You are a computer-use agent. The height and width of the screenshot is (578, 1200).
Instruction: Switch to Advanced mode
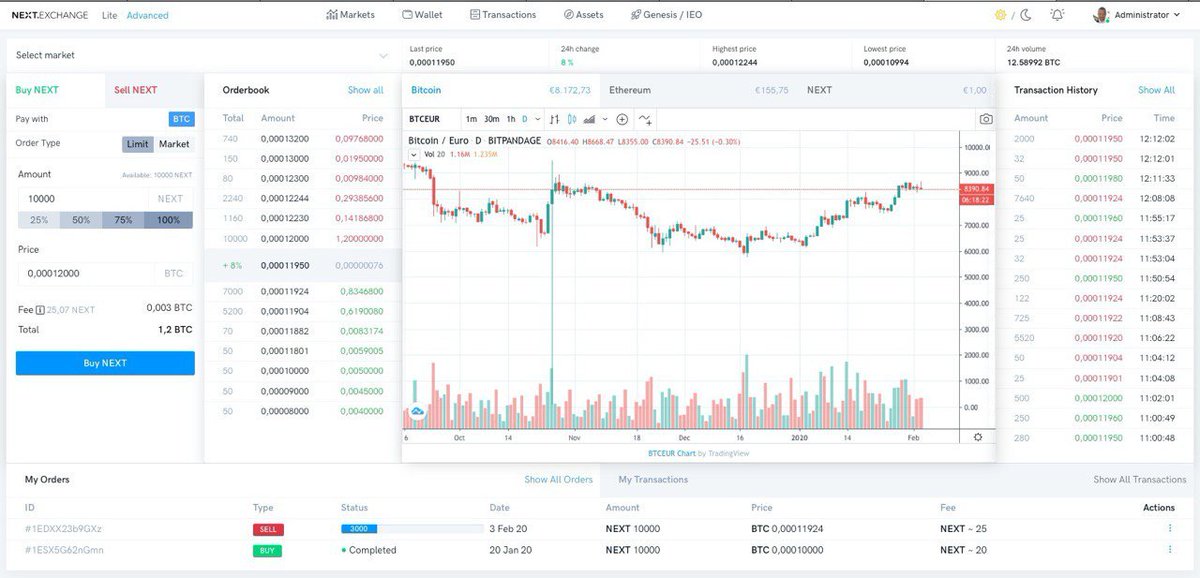(147, 15)
